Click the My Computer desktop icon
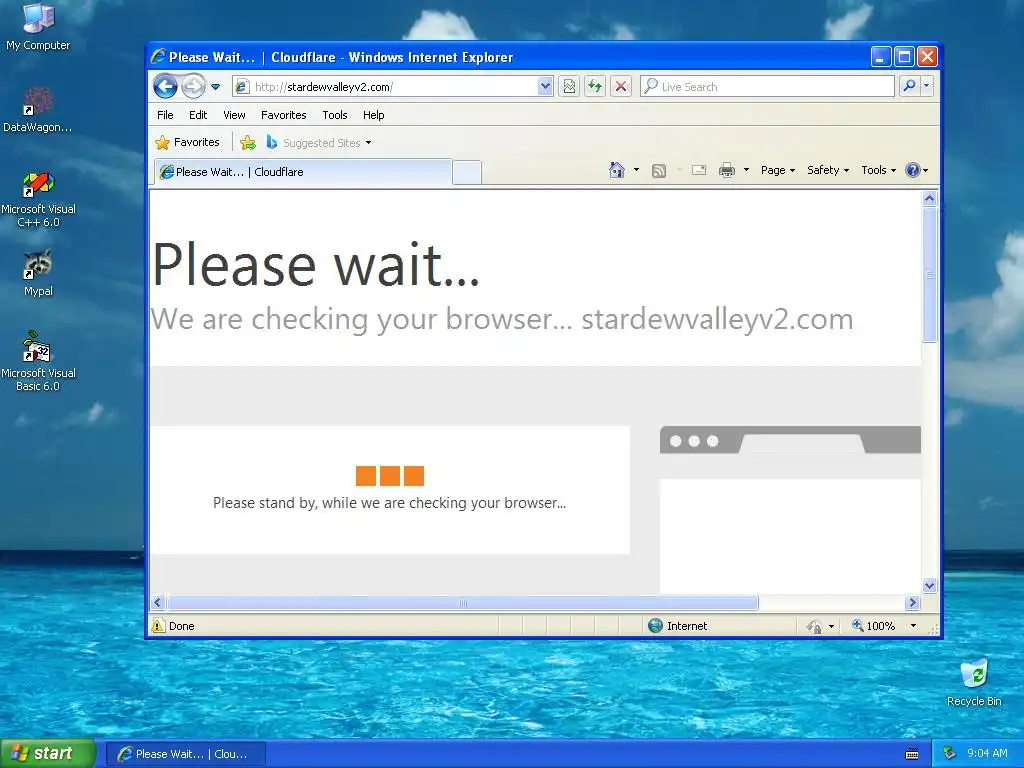1024x768 pixels. tap(38, 27)
